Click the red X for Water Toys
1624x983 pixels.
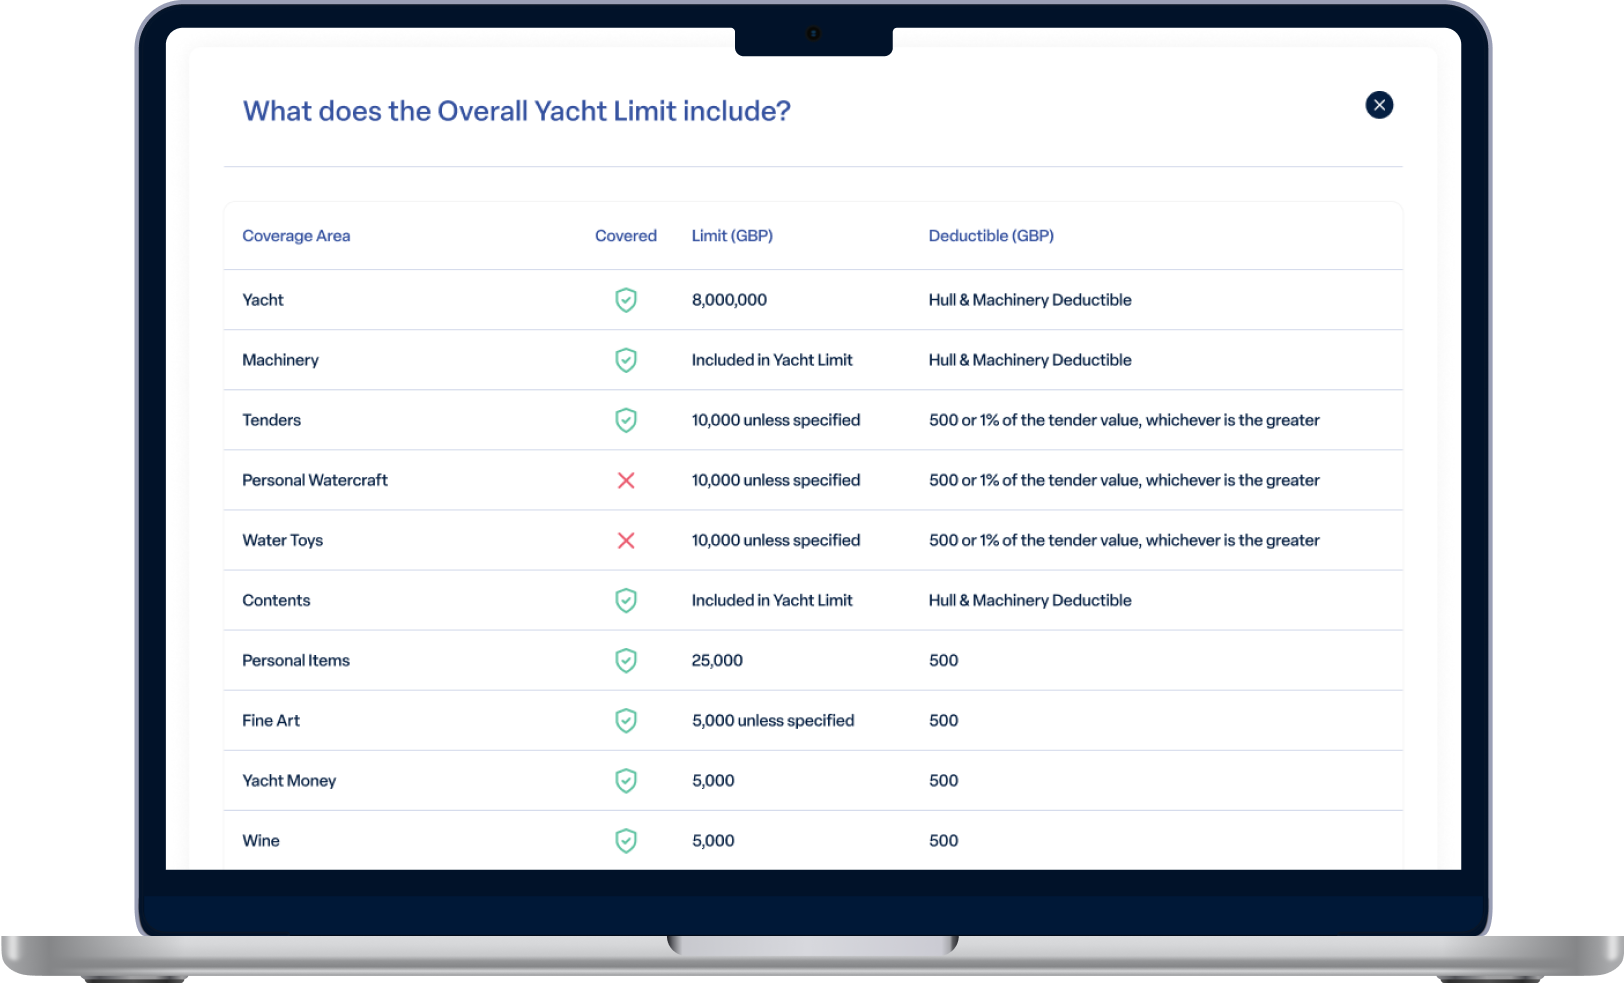(626, 541)
